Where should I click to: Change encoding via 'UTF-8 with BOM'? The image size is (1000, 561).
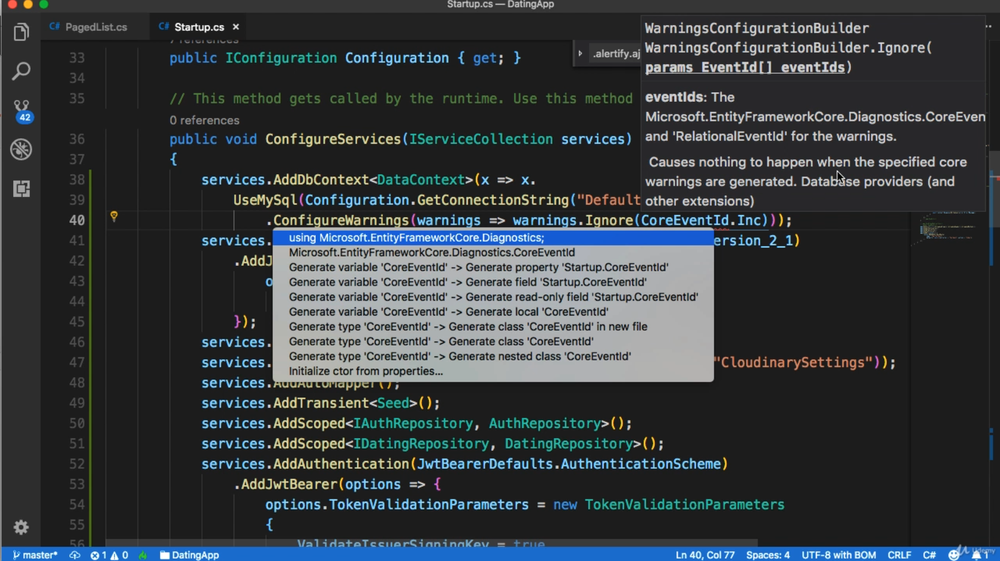pos(839,555)
